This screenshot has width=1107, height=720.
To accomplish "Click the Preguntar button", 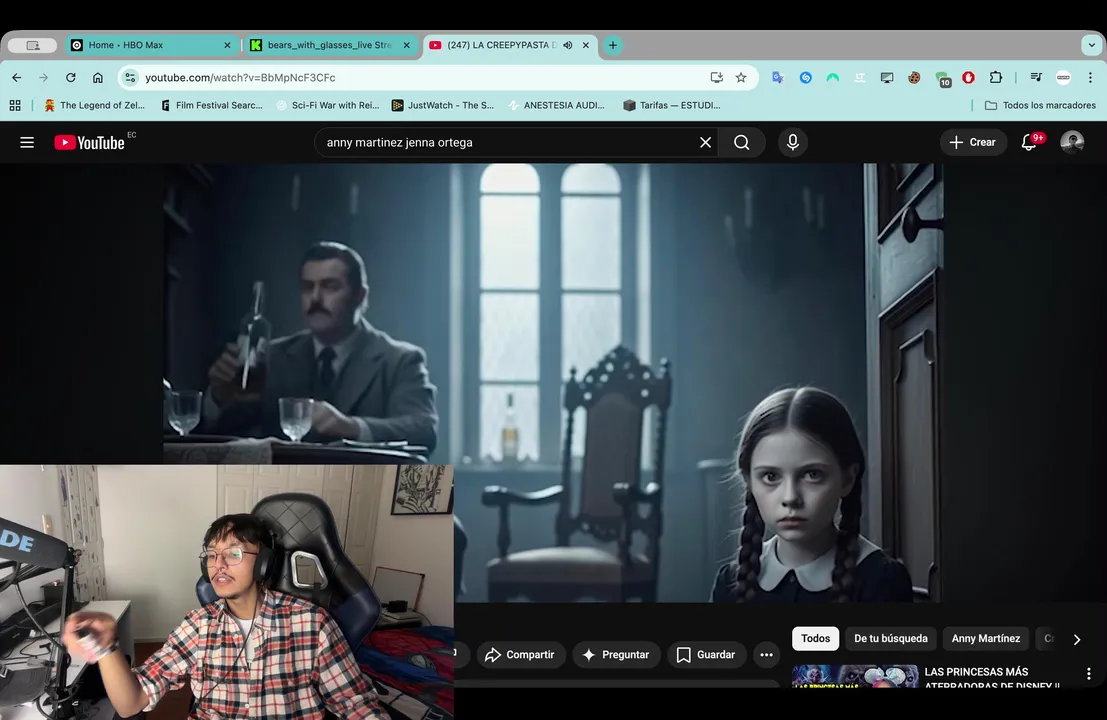I will pyautogui.click(x=616, y=655).
